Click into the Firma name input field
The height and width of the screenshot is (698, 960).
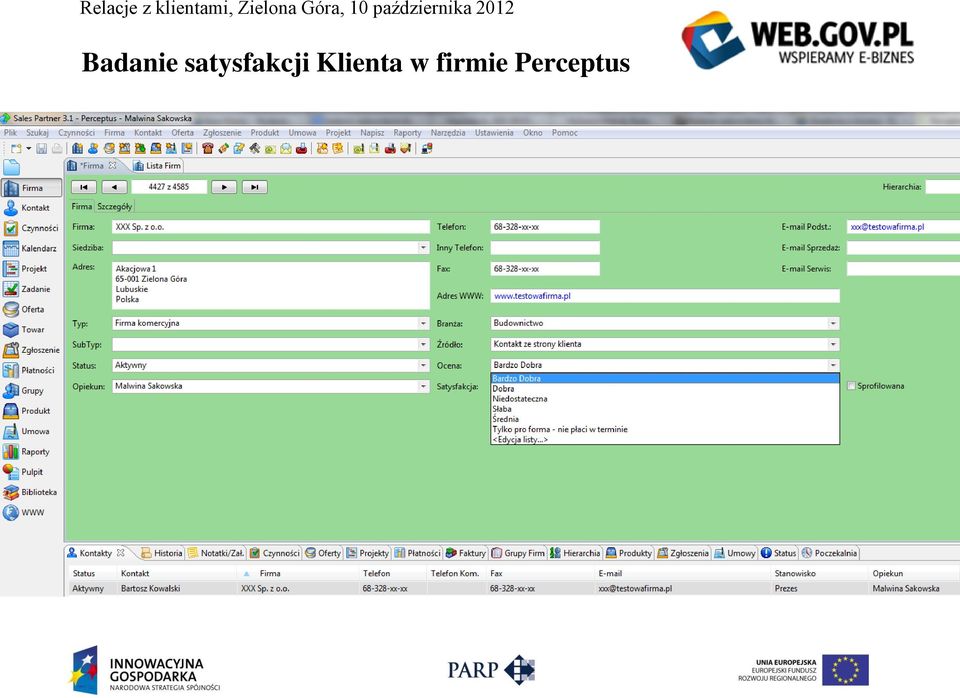271,227
